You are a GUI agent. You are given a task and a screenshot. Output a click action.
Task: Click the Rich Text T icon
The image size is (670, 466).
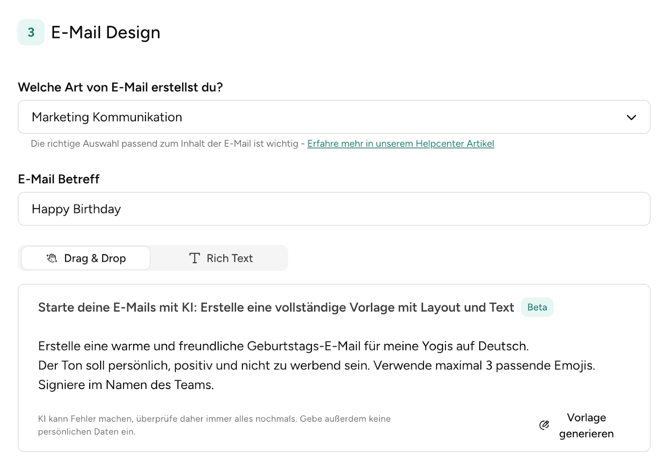pyautogui.click(x=194, y=258)
